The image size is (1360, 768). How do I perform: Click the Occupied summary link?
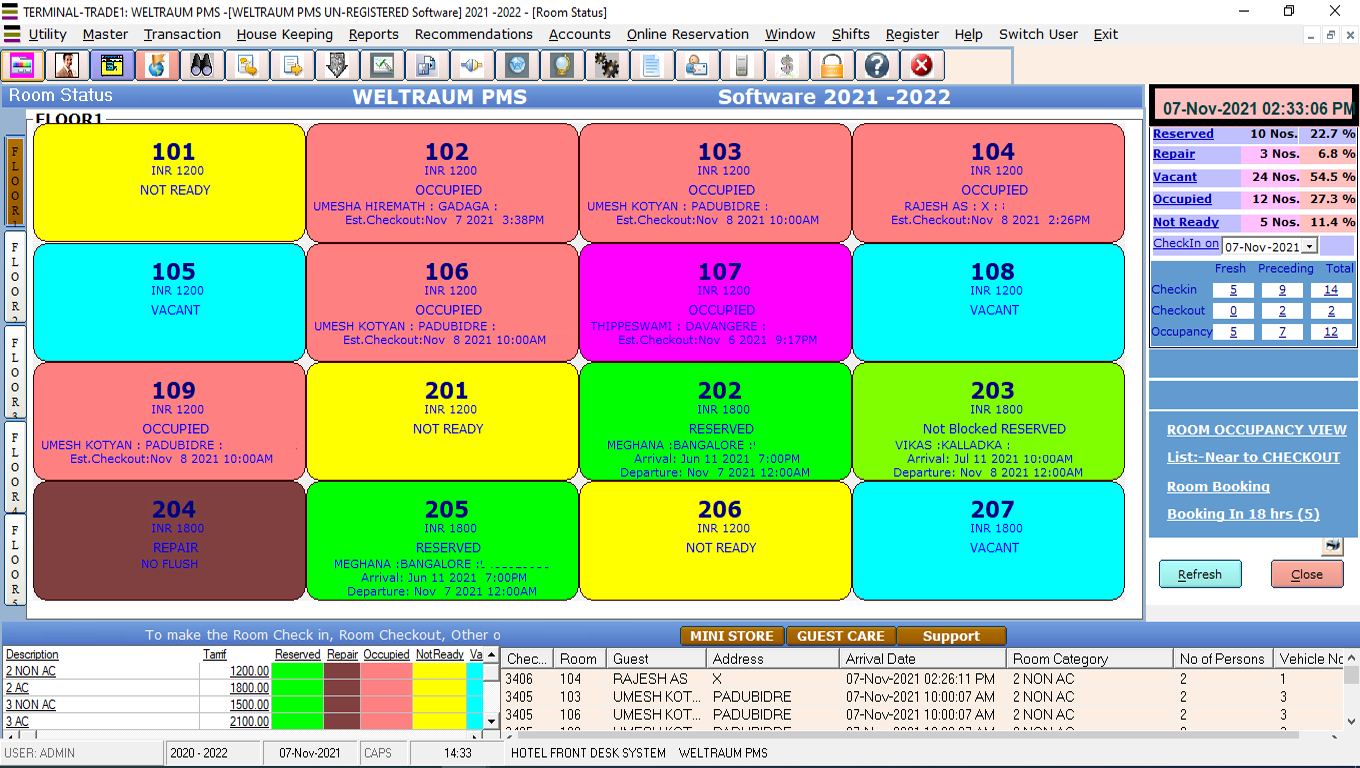click(1182, 199)
